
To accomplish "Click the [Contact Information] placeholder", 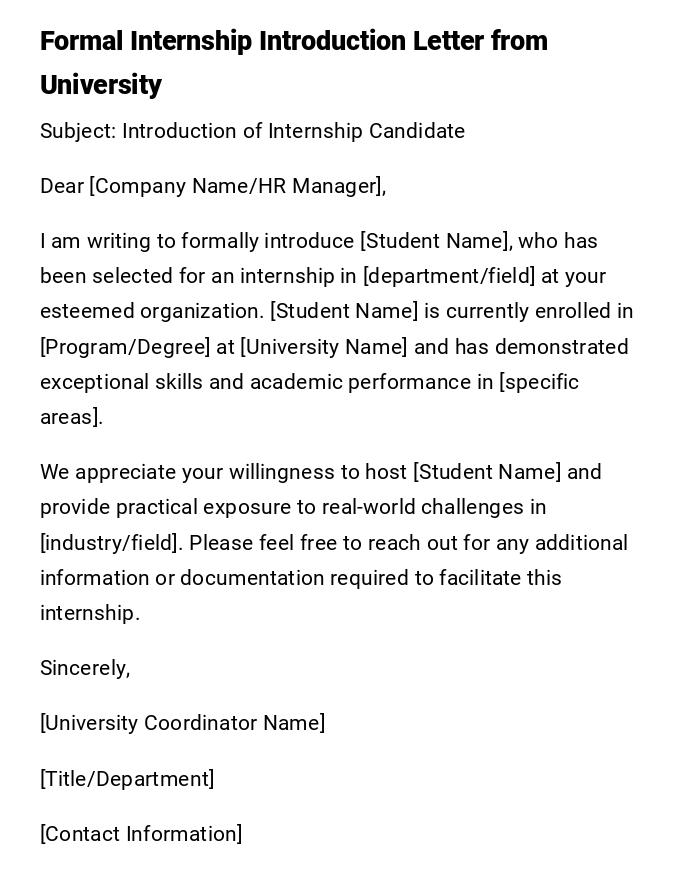I will point(141,834).
